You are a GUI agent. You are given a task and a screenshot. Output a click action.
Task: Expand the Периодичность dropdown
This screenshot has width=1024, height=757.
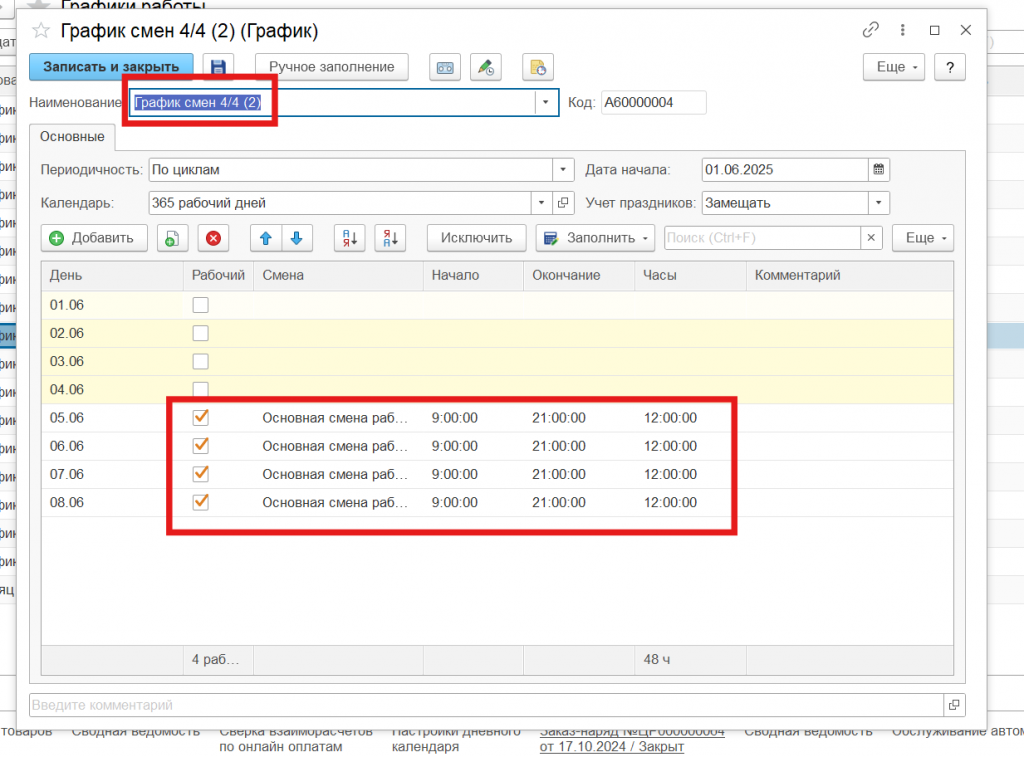click(564, 170)
